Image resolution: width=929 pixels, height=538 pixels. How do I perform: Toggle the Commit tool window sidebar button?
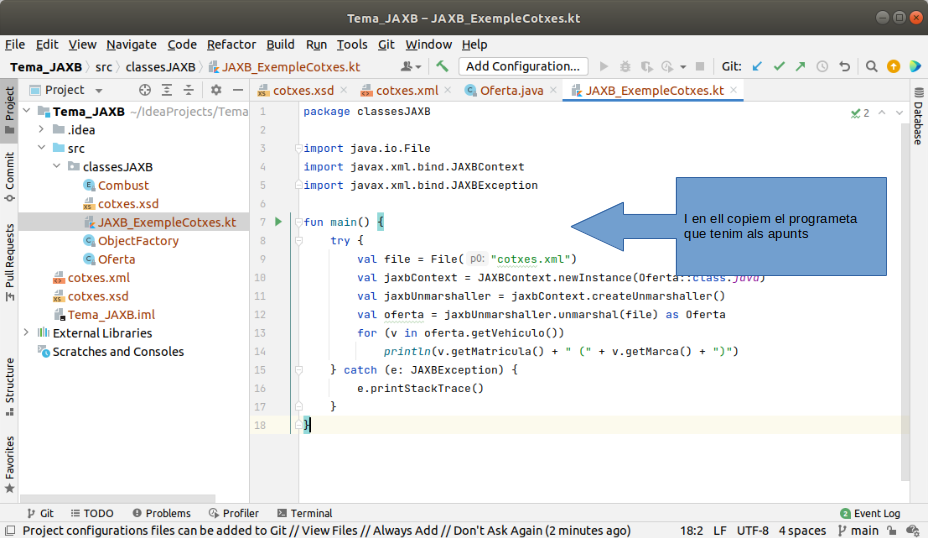9,177
